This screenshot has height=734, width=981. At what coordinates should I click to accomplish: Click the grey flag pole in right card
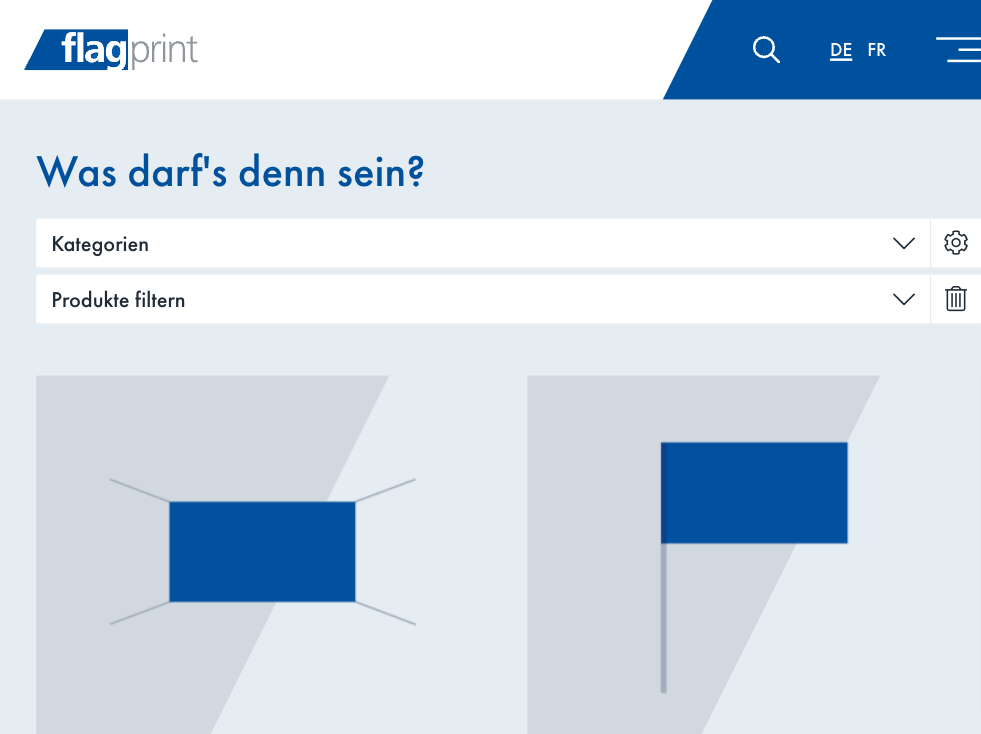(x=663, y=620)
